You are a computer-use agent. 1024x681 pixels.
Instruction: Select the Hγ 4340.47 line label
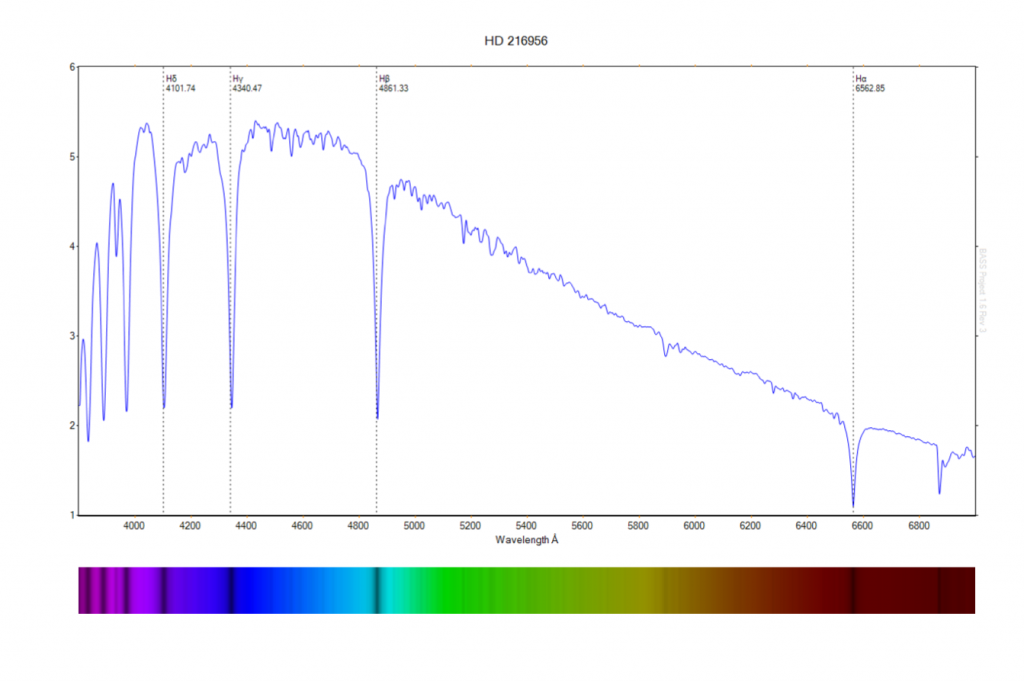247,83
